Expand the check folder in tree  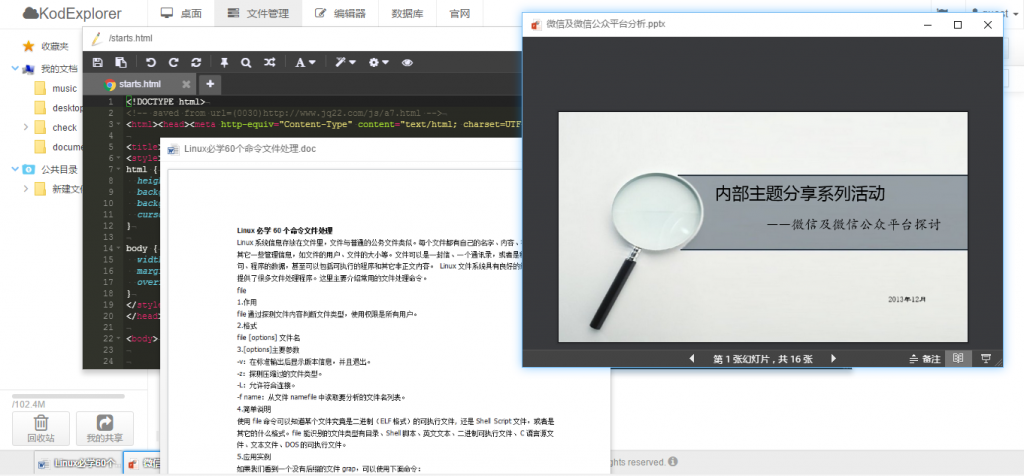click(25, 127)
